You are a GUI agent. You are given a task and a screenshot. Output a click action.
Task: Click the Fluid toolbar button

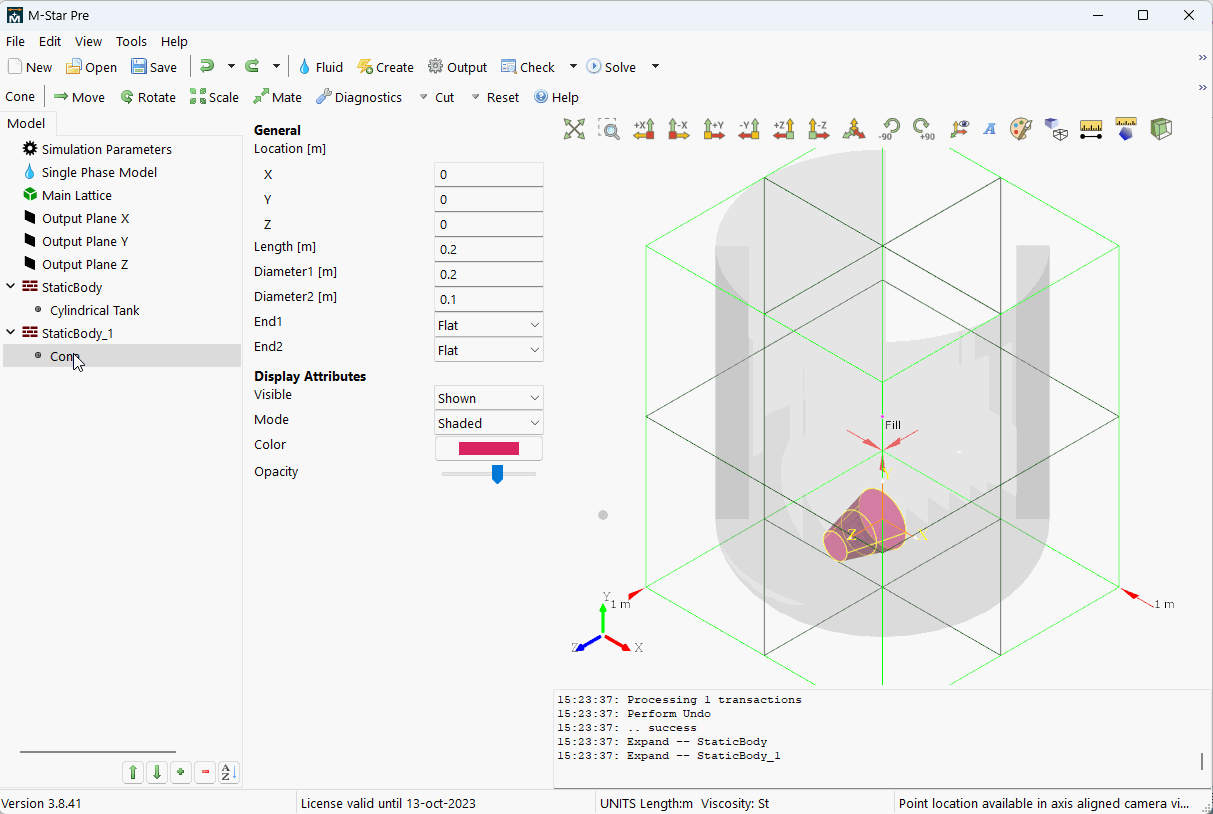point(320,67)
